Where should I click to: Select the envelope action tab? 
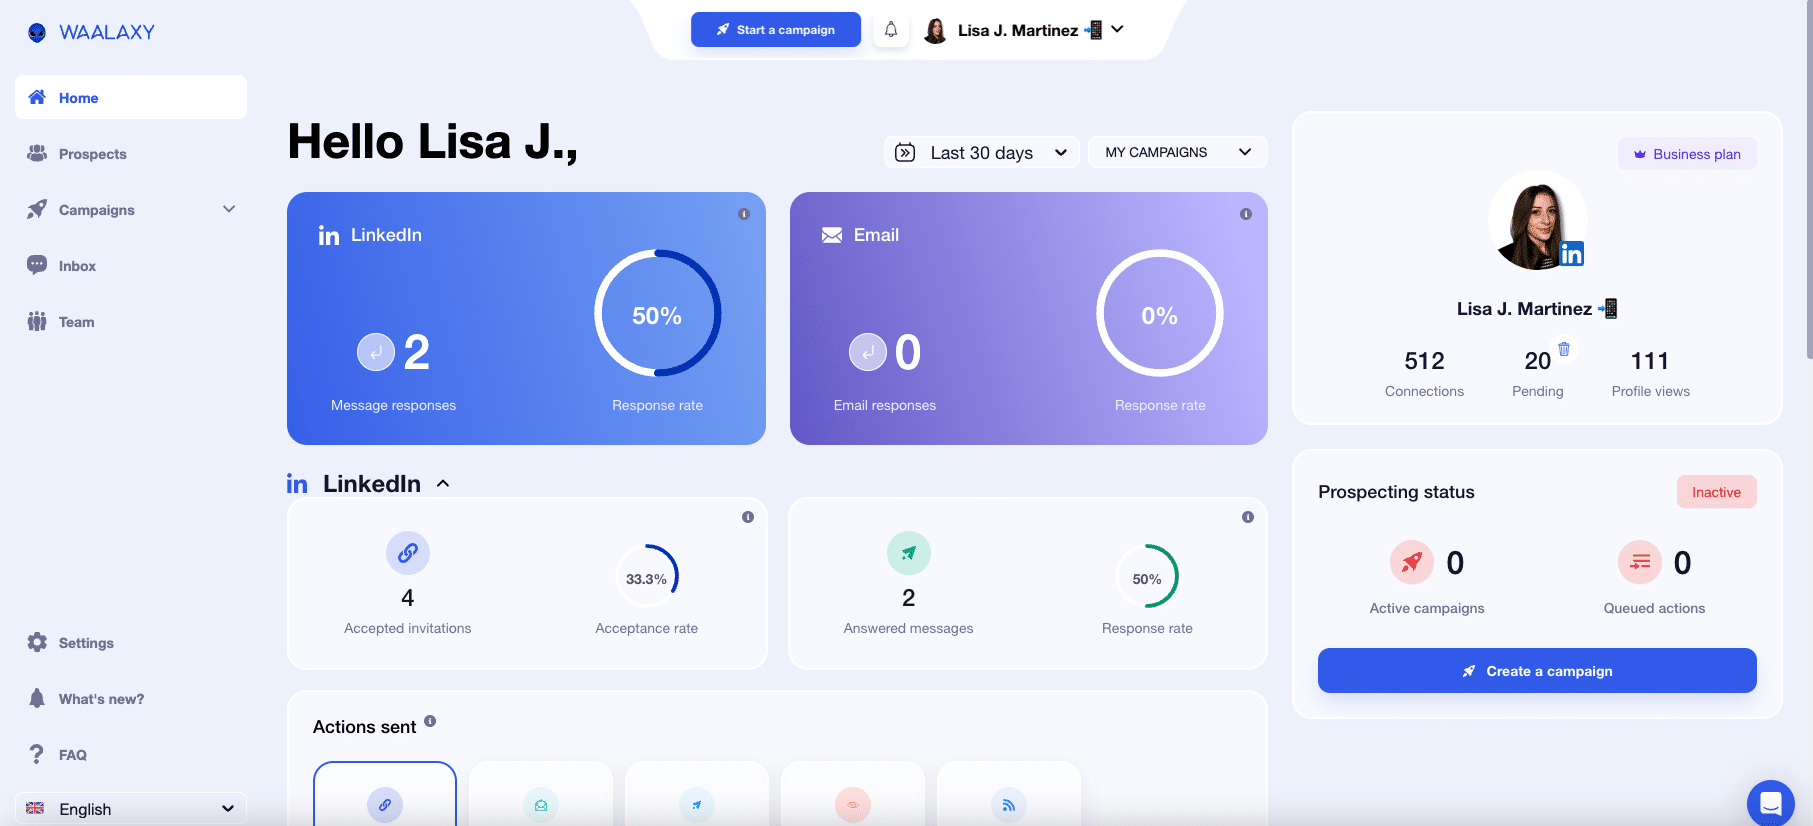click(x=541, y=794)
